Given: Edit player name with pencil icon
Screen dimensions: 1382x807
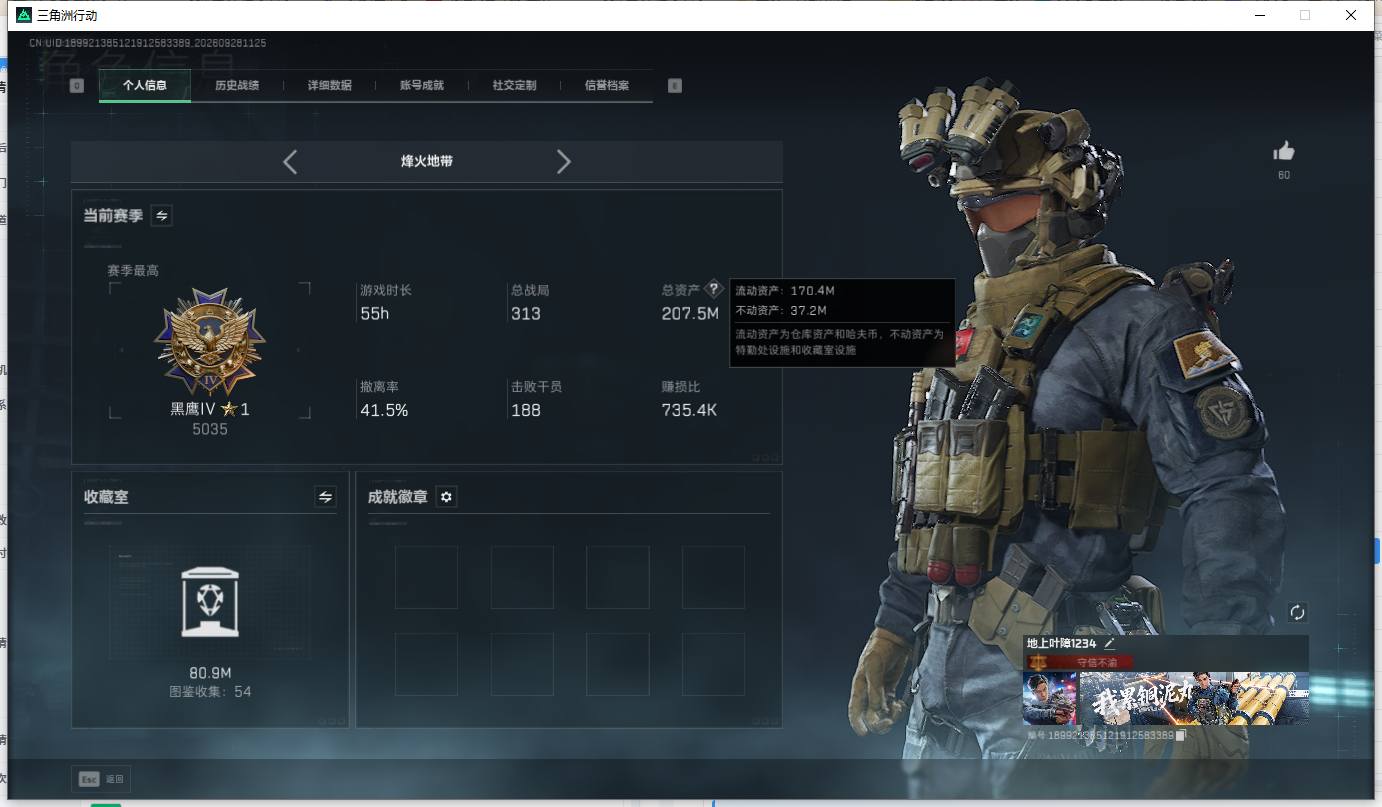Looking at the screenshot, I should point(1109,643).
